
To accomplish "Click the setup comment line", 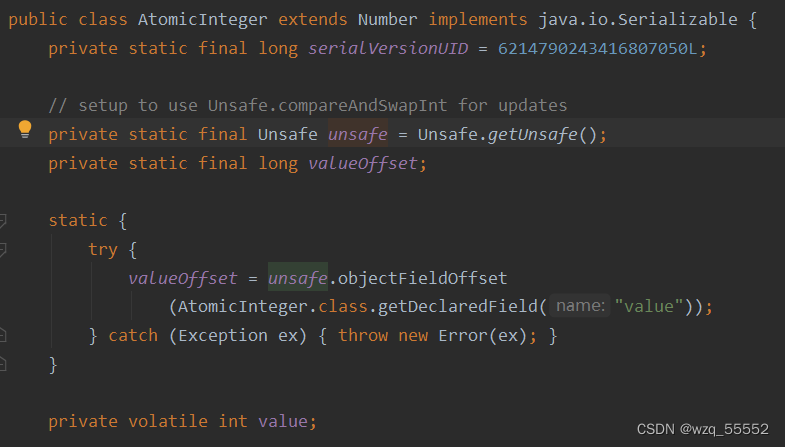I will click(308, 106).
